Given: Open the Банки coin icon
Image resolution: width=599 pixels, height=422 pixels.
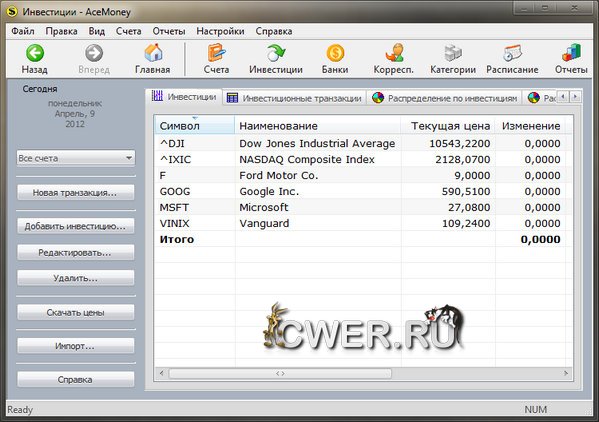Looking at the screenshot, I should pyautogui.click(x=335, y=53).
